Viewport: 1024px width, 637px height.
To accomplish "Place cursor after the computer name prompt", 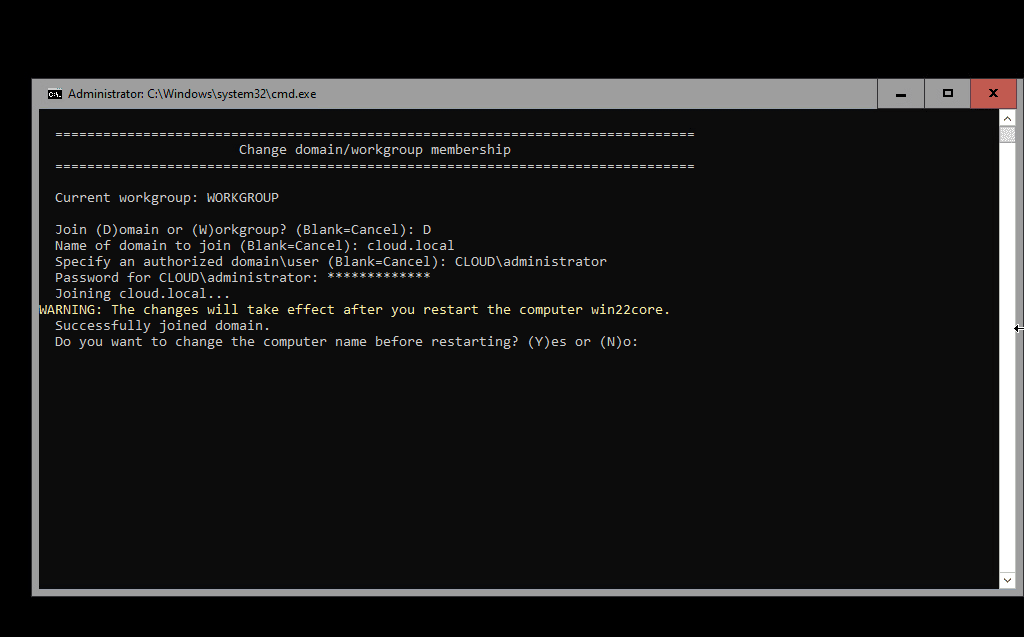I will pyautogui.click(x=650, y=341).
